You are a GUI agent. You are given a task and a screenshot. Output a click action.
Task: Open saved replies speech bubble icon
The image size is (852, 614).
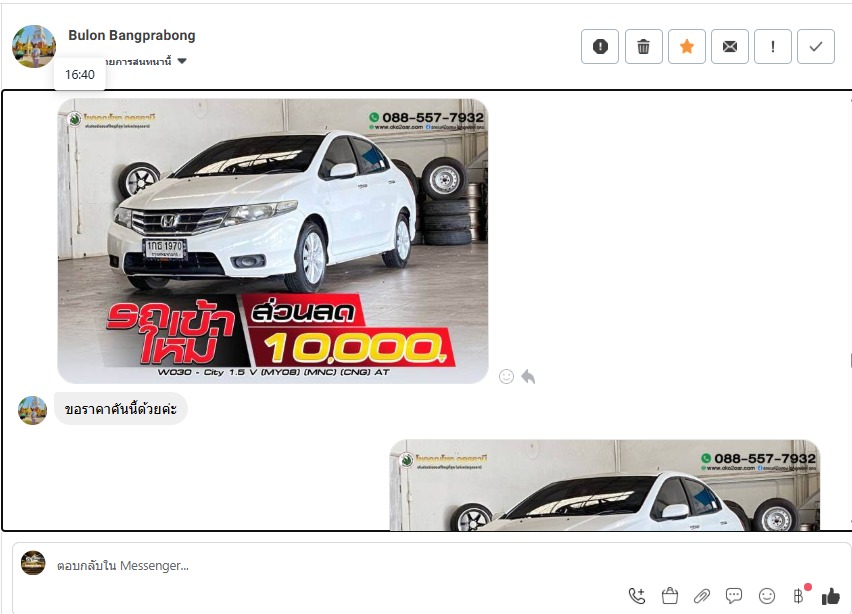coord(734,596)
